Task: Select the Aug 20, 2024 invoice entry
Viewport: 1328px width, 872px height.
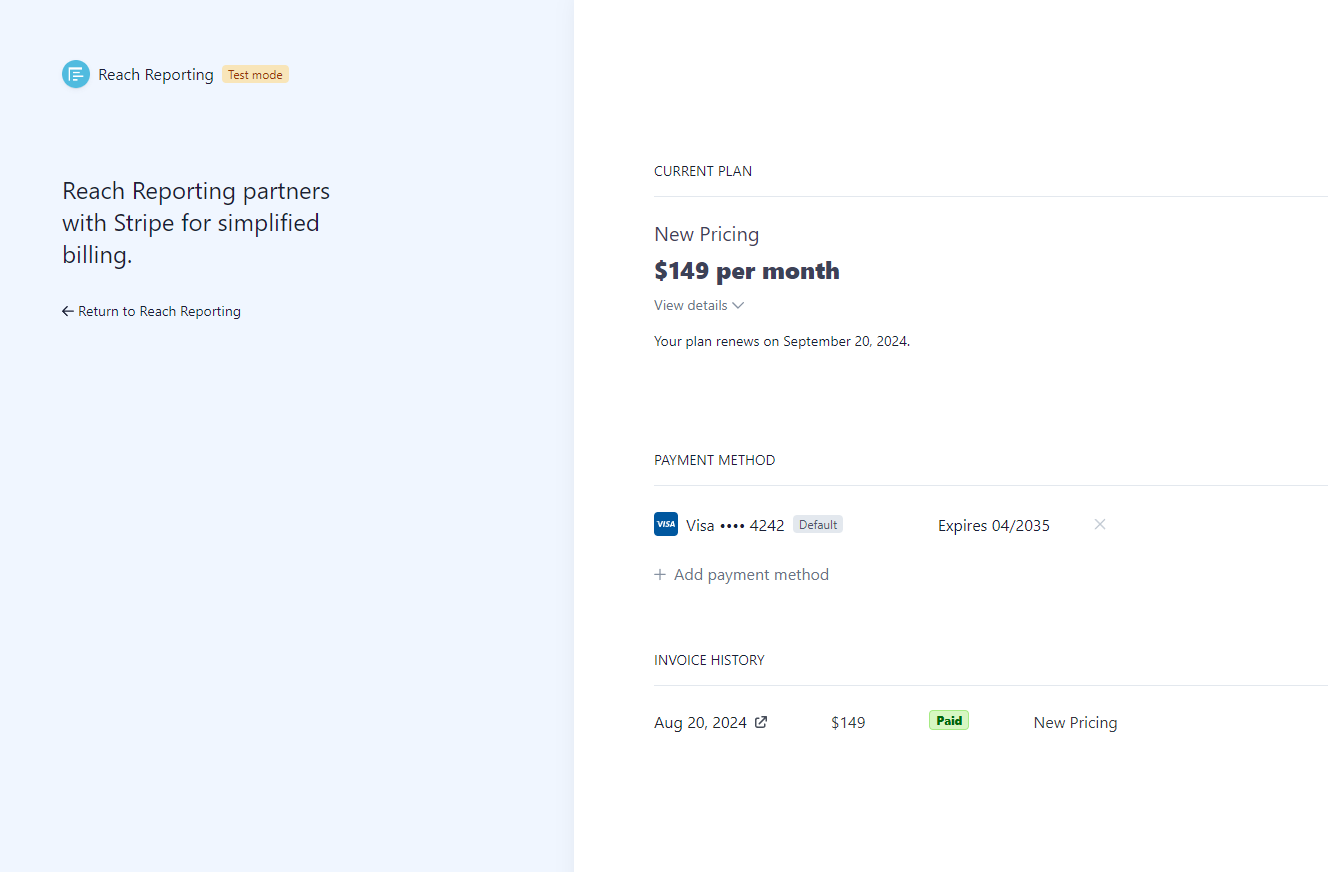Action: click(x=700, y=721)
